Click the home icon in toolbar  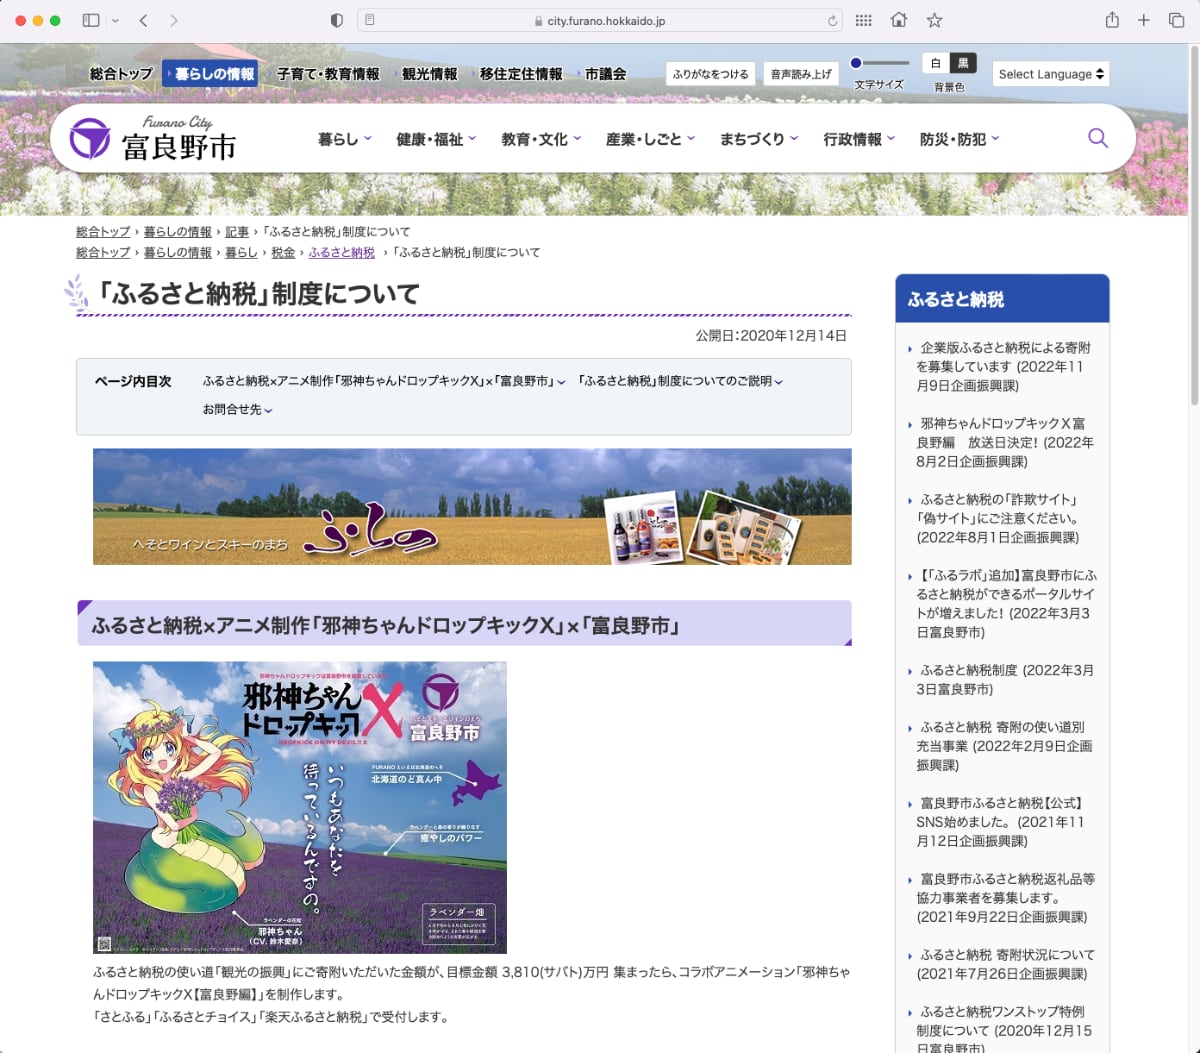tap(899, 20)
